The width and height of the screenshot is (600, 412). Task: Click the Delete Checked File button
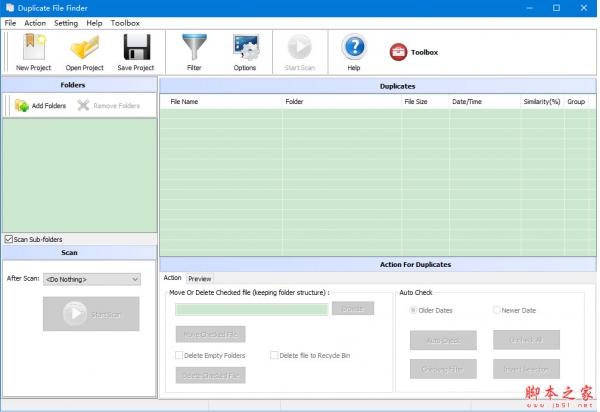coord(210,375)
